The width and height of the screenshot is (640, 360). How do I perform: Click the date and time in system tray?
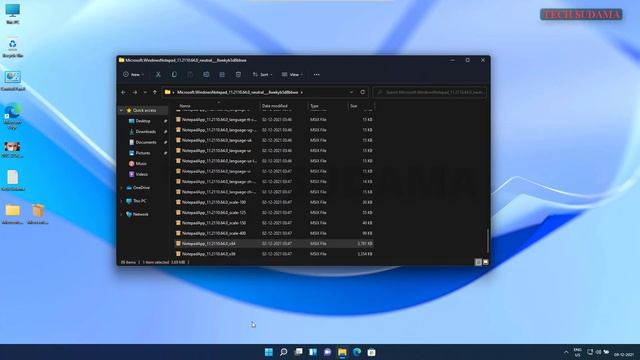[624, 354]
